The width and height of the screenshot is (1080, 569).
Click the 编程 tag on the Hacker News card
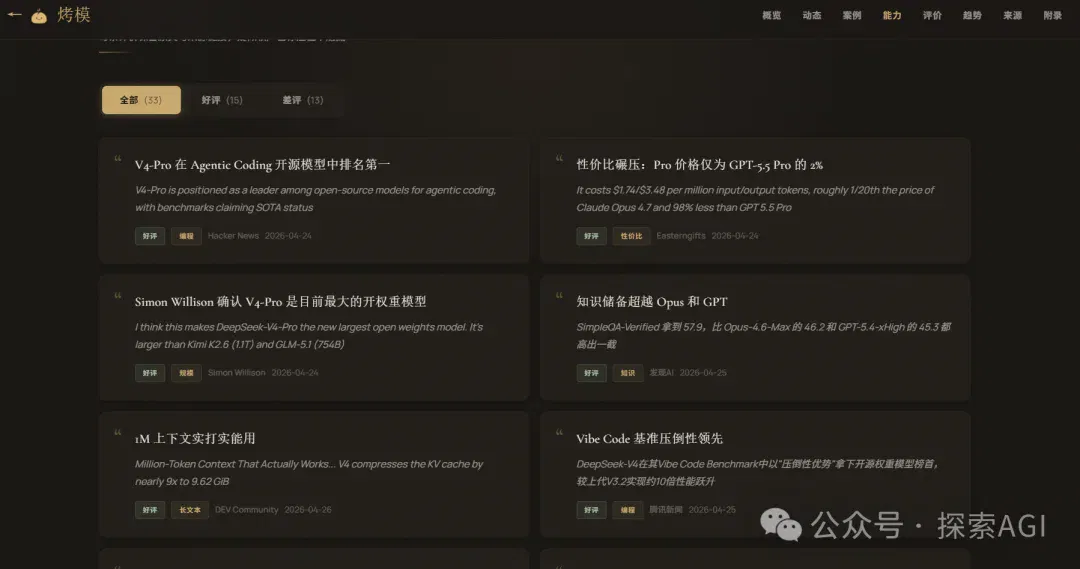[x=186, y=236]
